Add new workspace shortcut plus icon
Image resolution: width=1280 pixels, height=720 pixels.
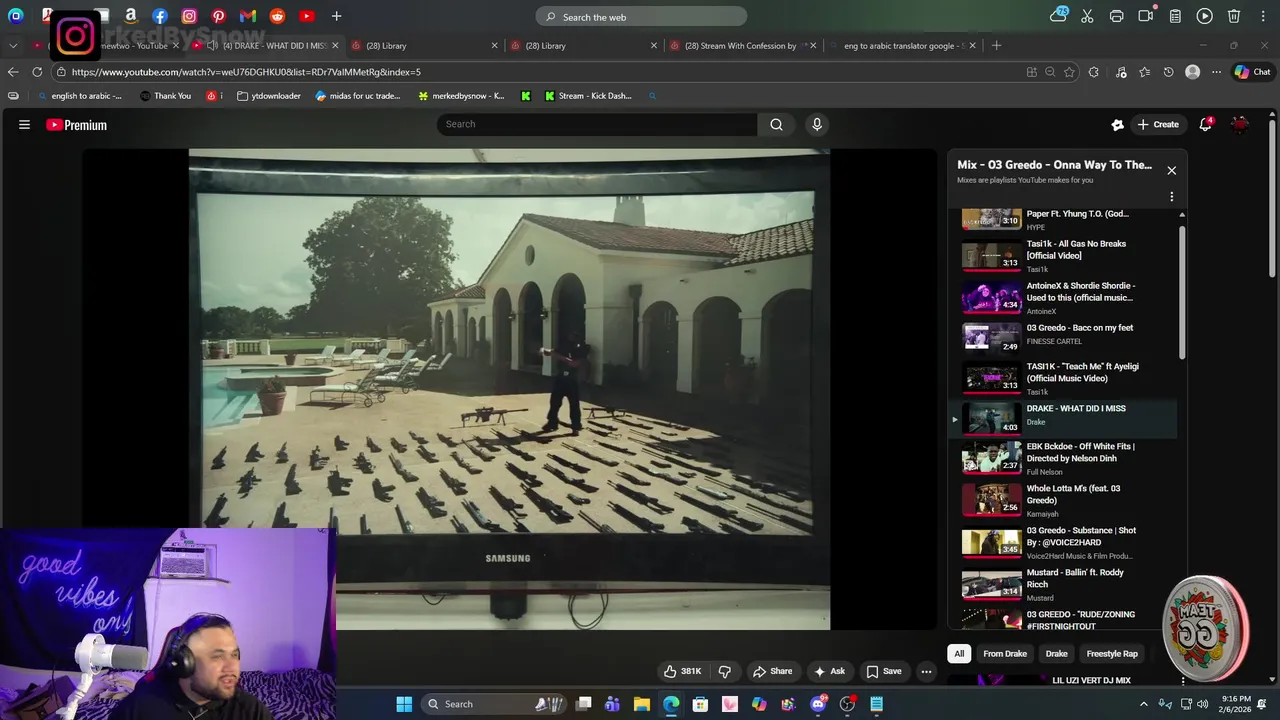pyautogui.click(x=336, y=16)
